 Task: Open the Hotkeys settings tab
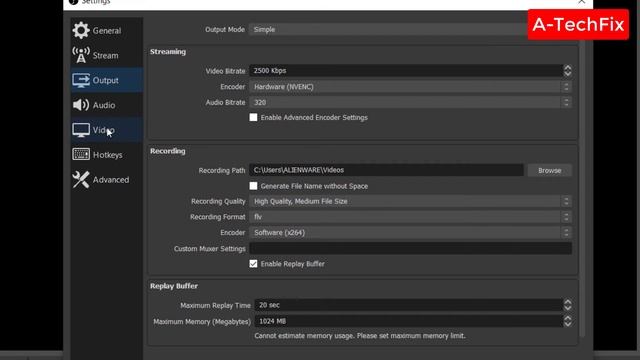tap(107, 155)
